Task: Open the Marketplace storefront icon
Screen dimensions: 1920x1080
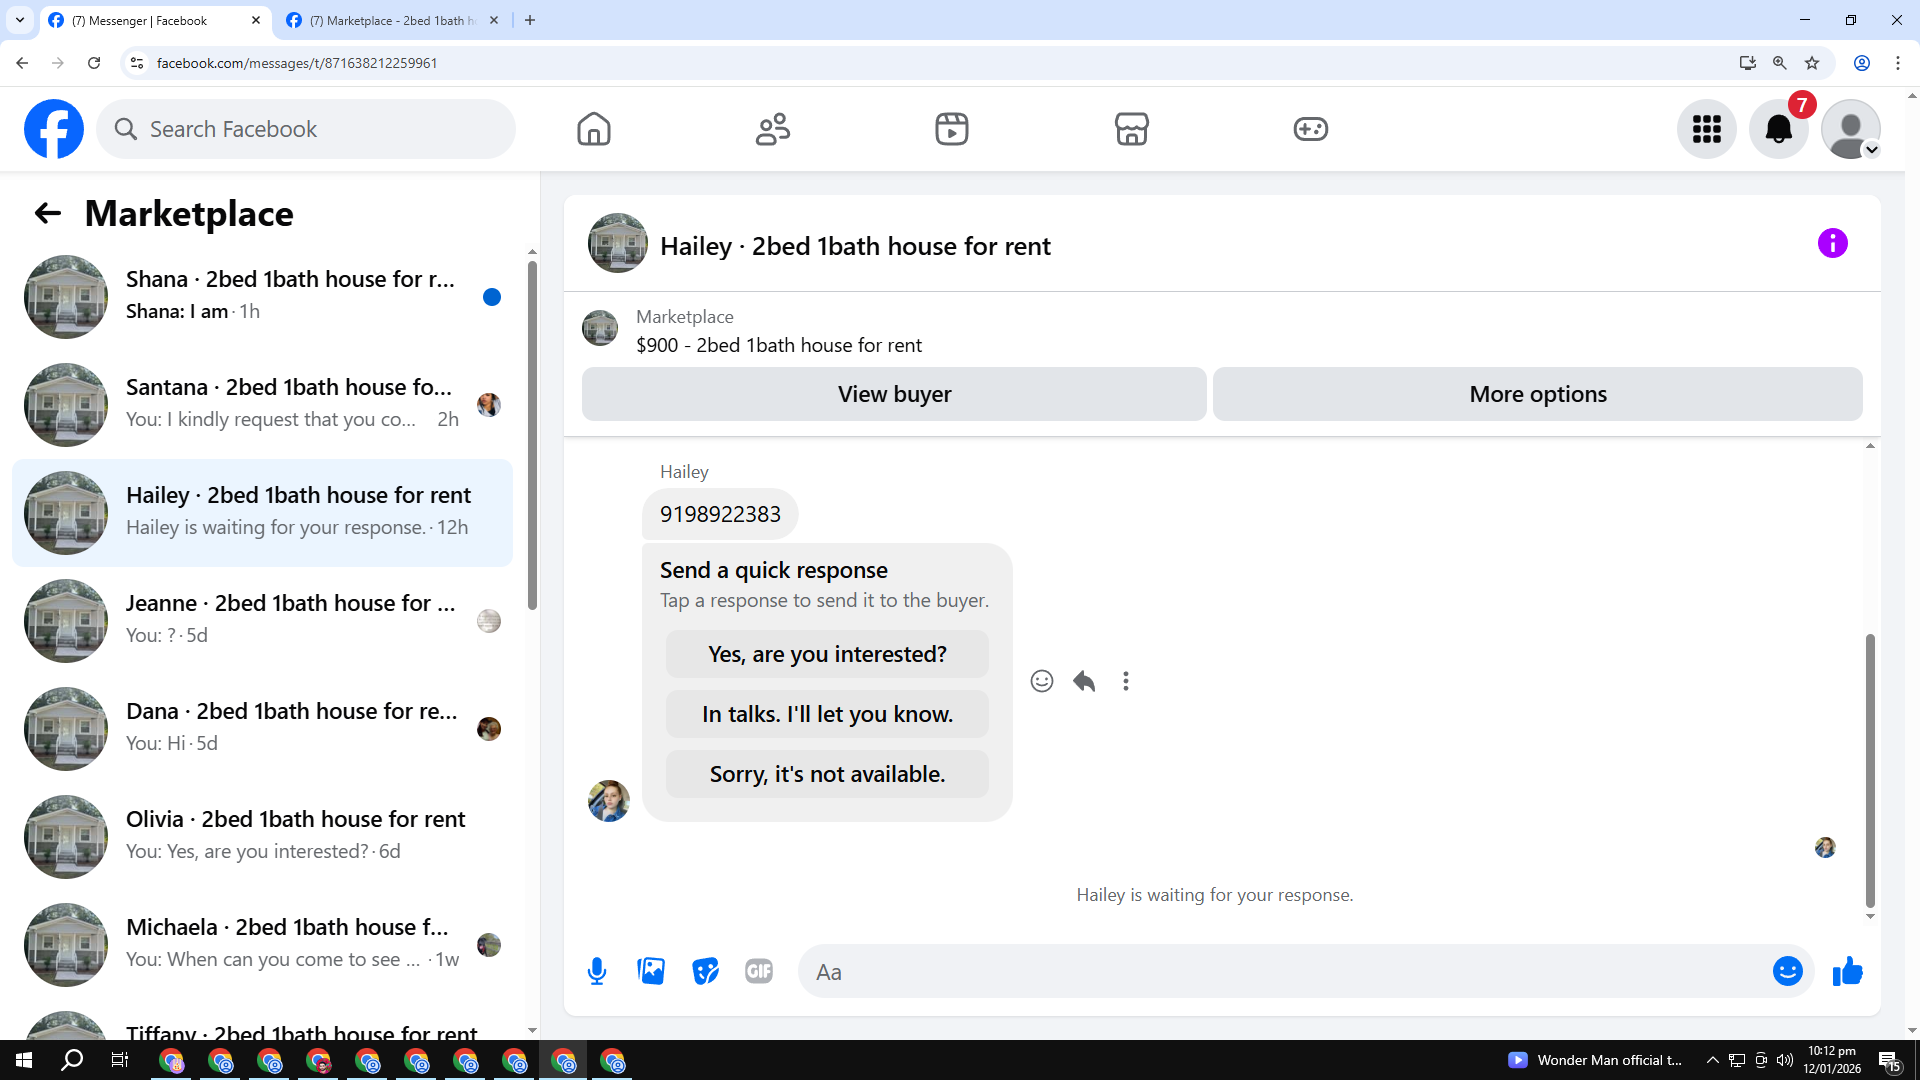Action: [x=1131, y=129]
